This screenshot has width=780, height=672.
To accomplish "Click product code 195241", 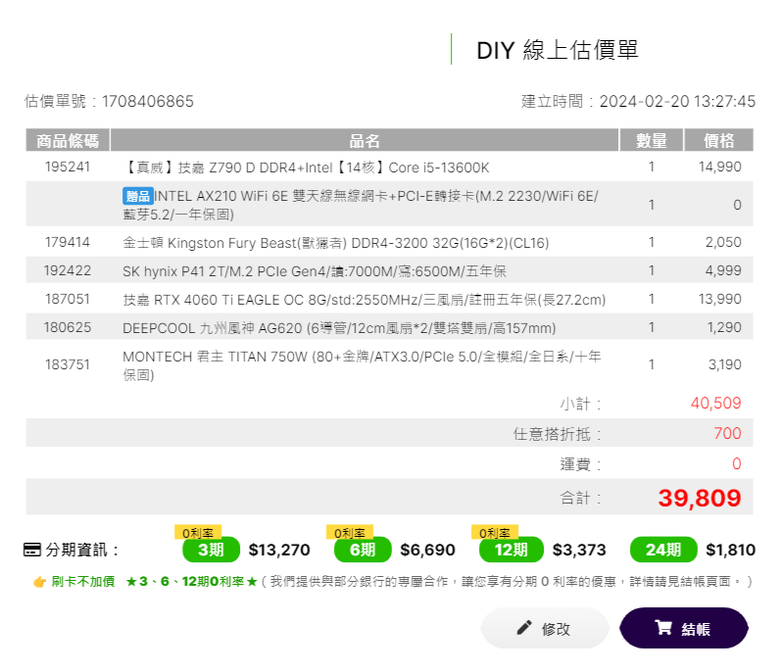I will 67,167.
